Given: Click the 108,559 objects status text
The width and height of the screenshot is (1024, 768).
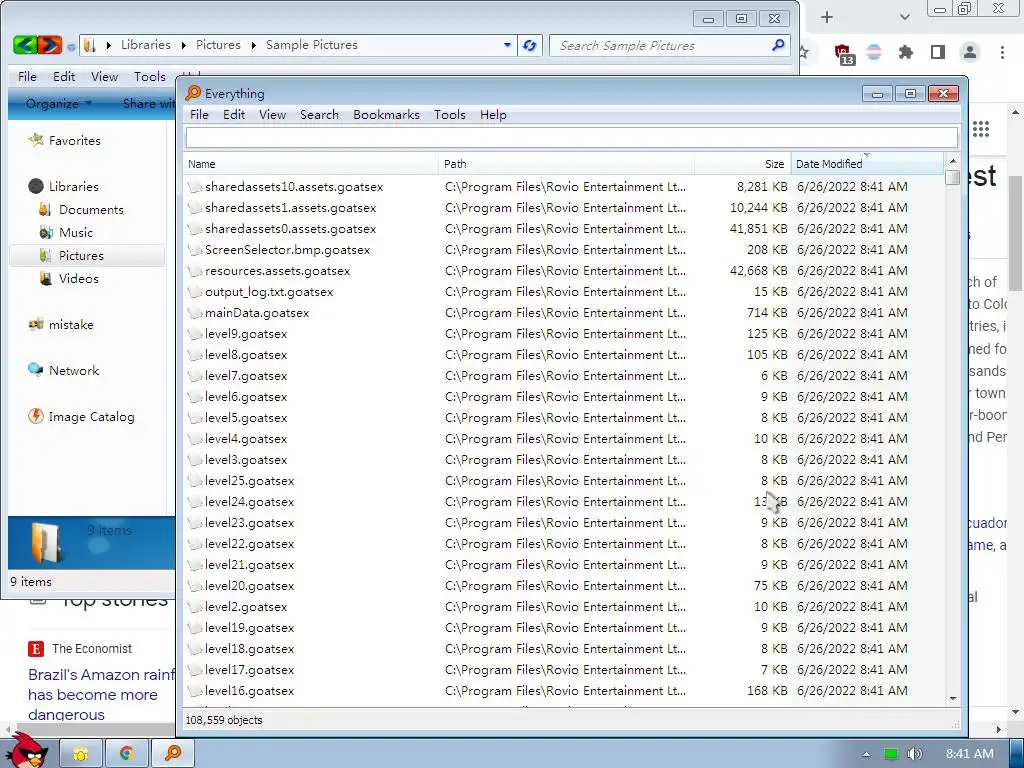Looking at the screenshot, I should (224, 720).
